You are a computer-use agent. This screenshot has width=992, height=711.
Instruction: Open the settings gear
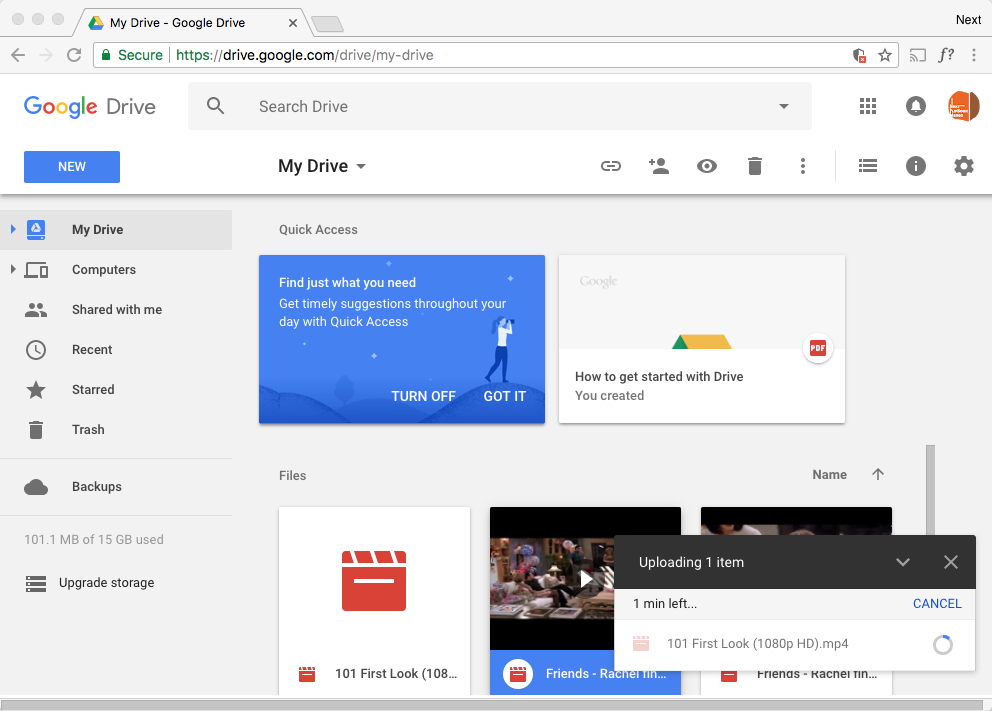(x=964, y=167)
